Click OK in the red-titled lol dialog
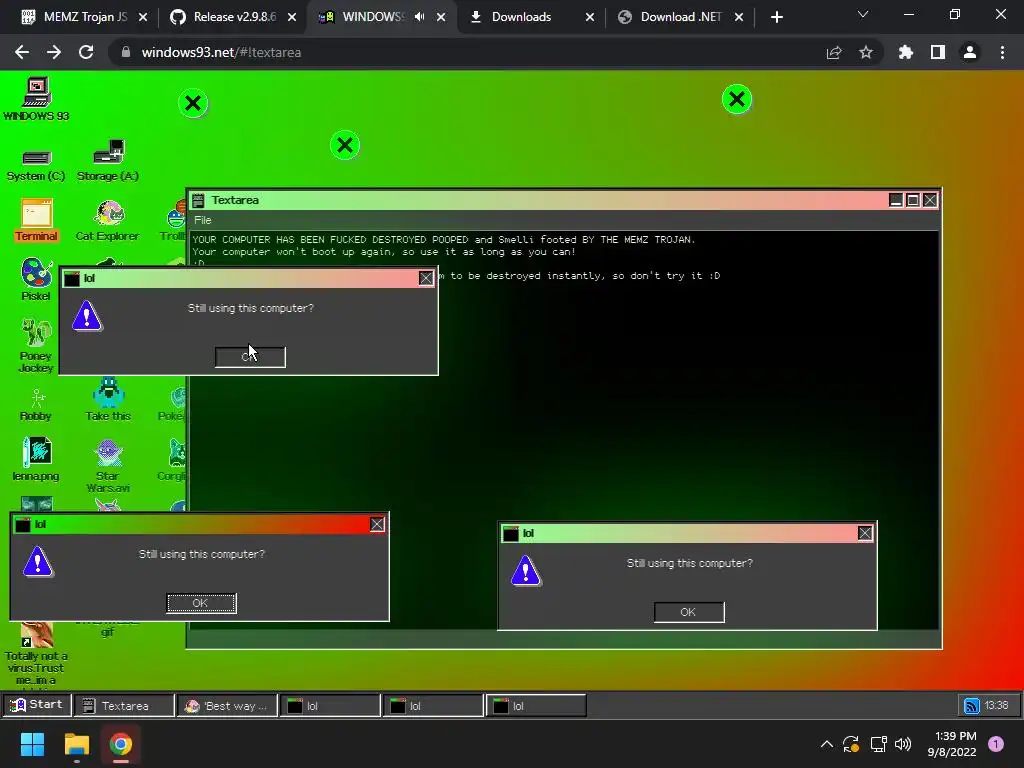 201,603
